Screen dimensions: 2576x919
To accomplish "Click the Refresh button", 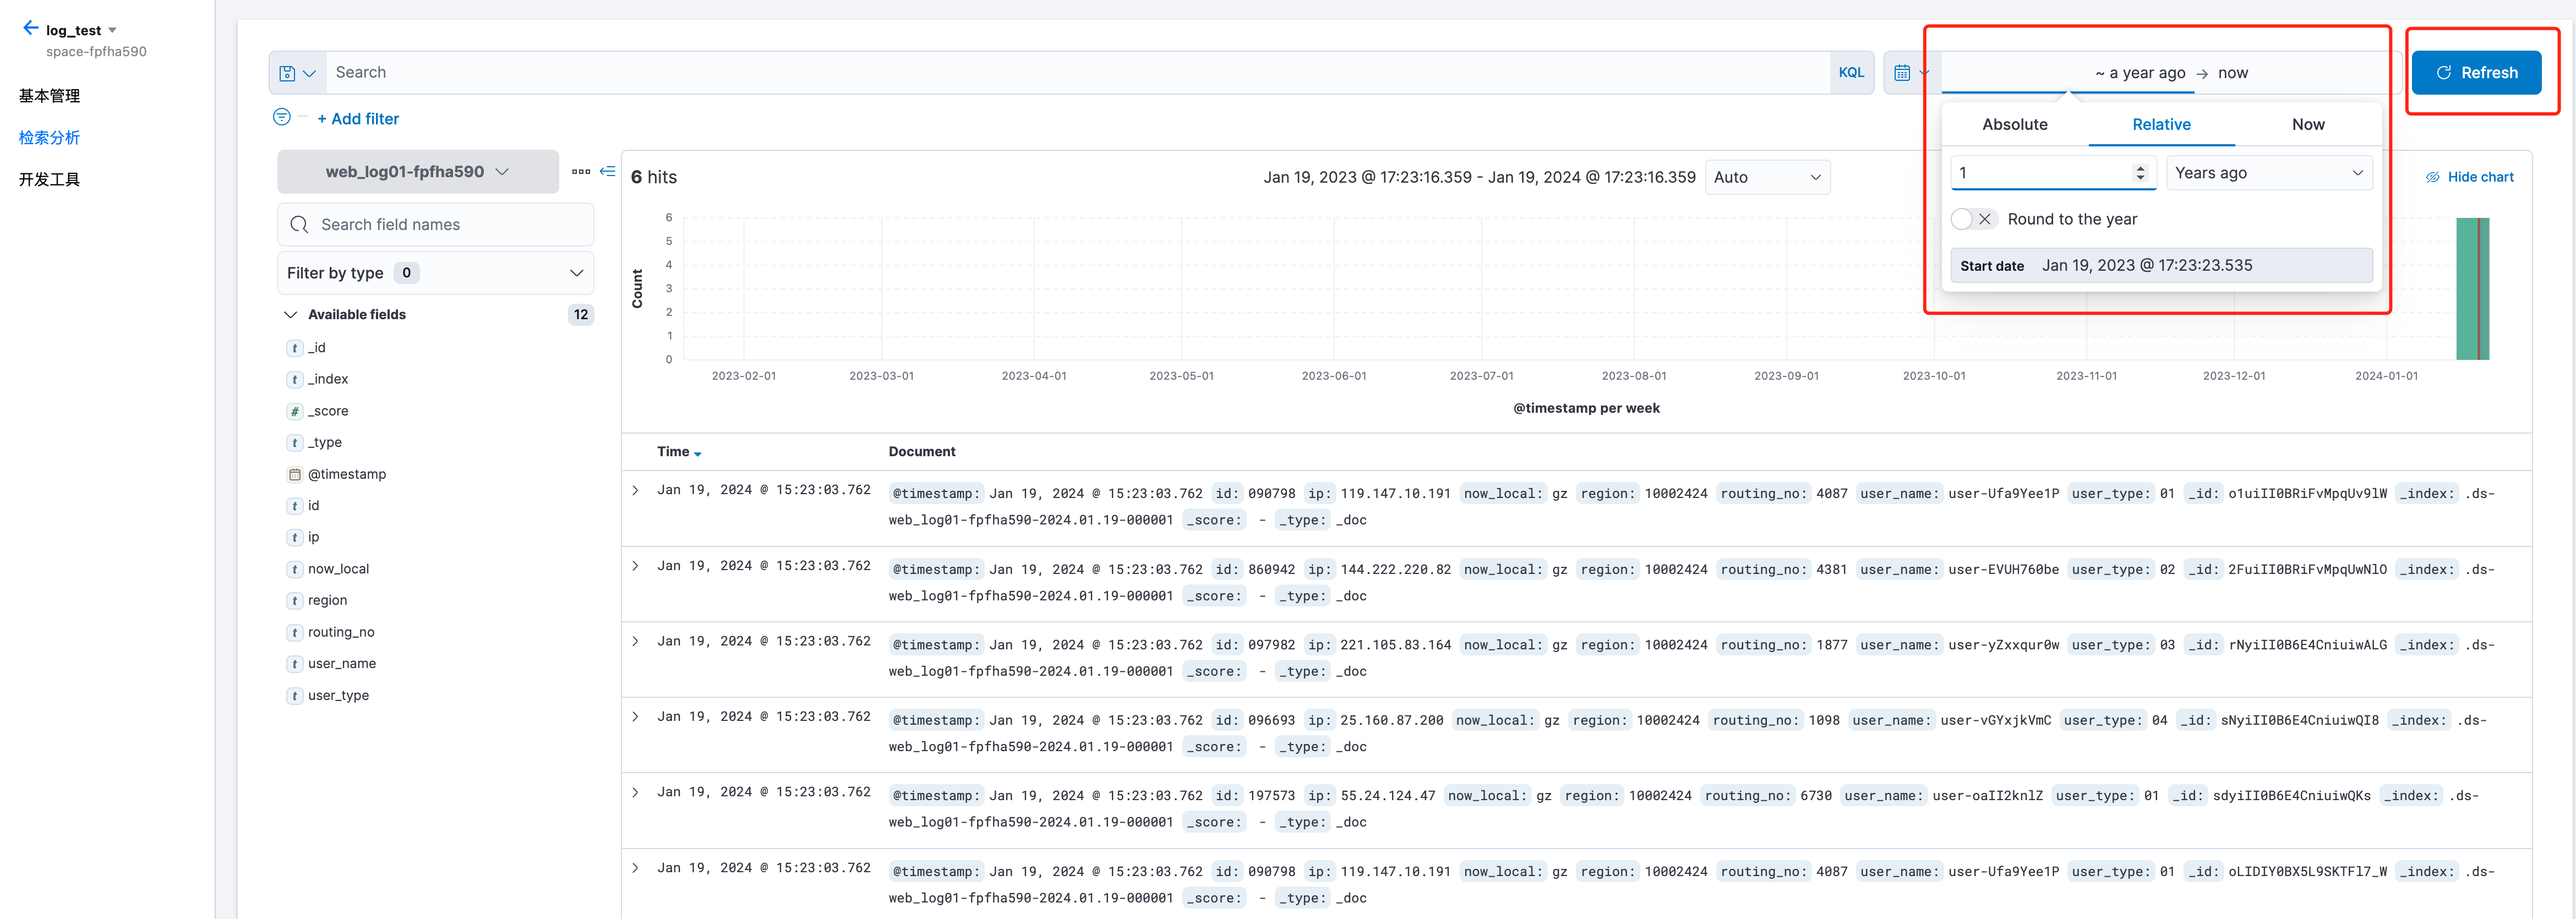I will pyautogui.click(x=2476, y=73).
